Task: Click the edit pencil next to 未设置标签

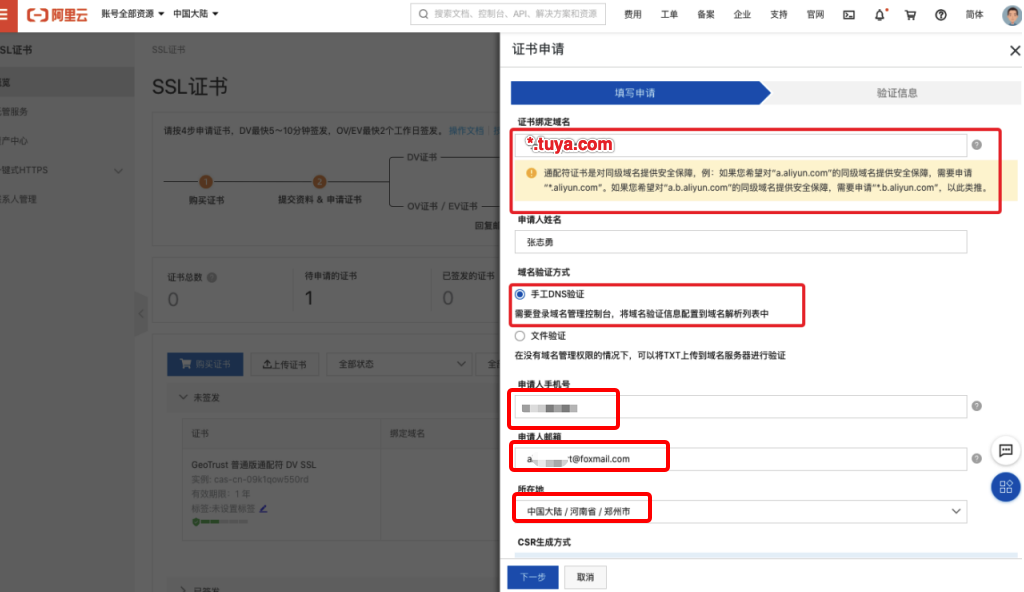Action: (x=263, y=508)
